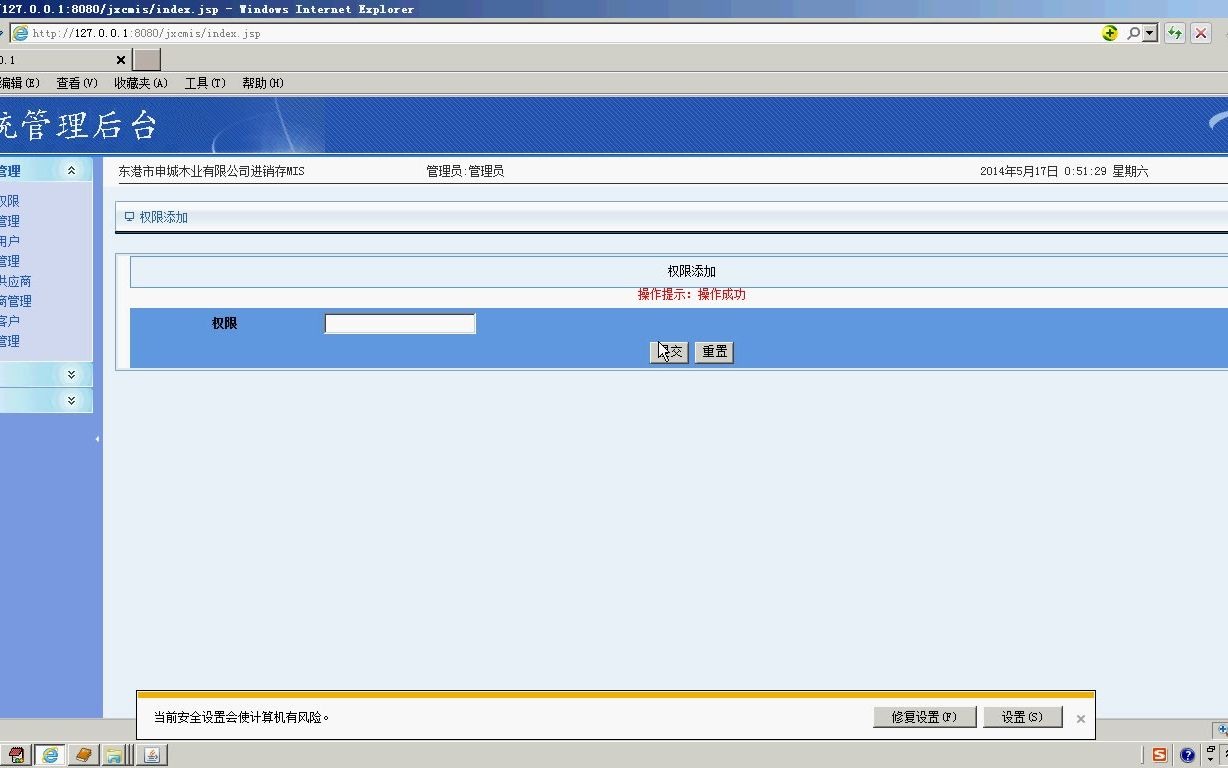Viewport: 1228px width, 768px height.
Task: Collapse the 管理 section in the sidebar
Action: click(x=70, y=170)
